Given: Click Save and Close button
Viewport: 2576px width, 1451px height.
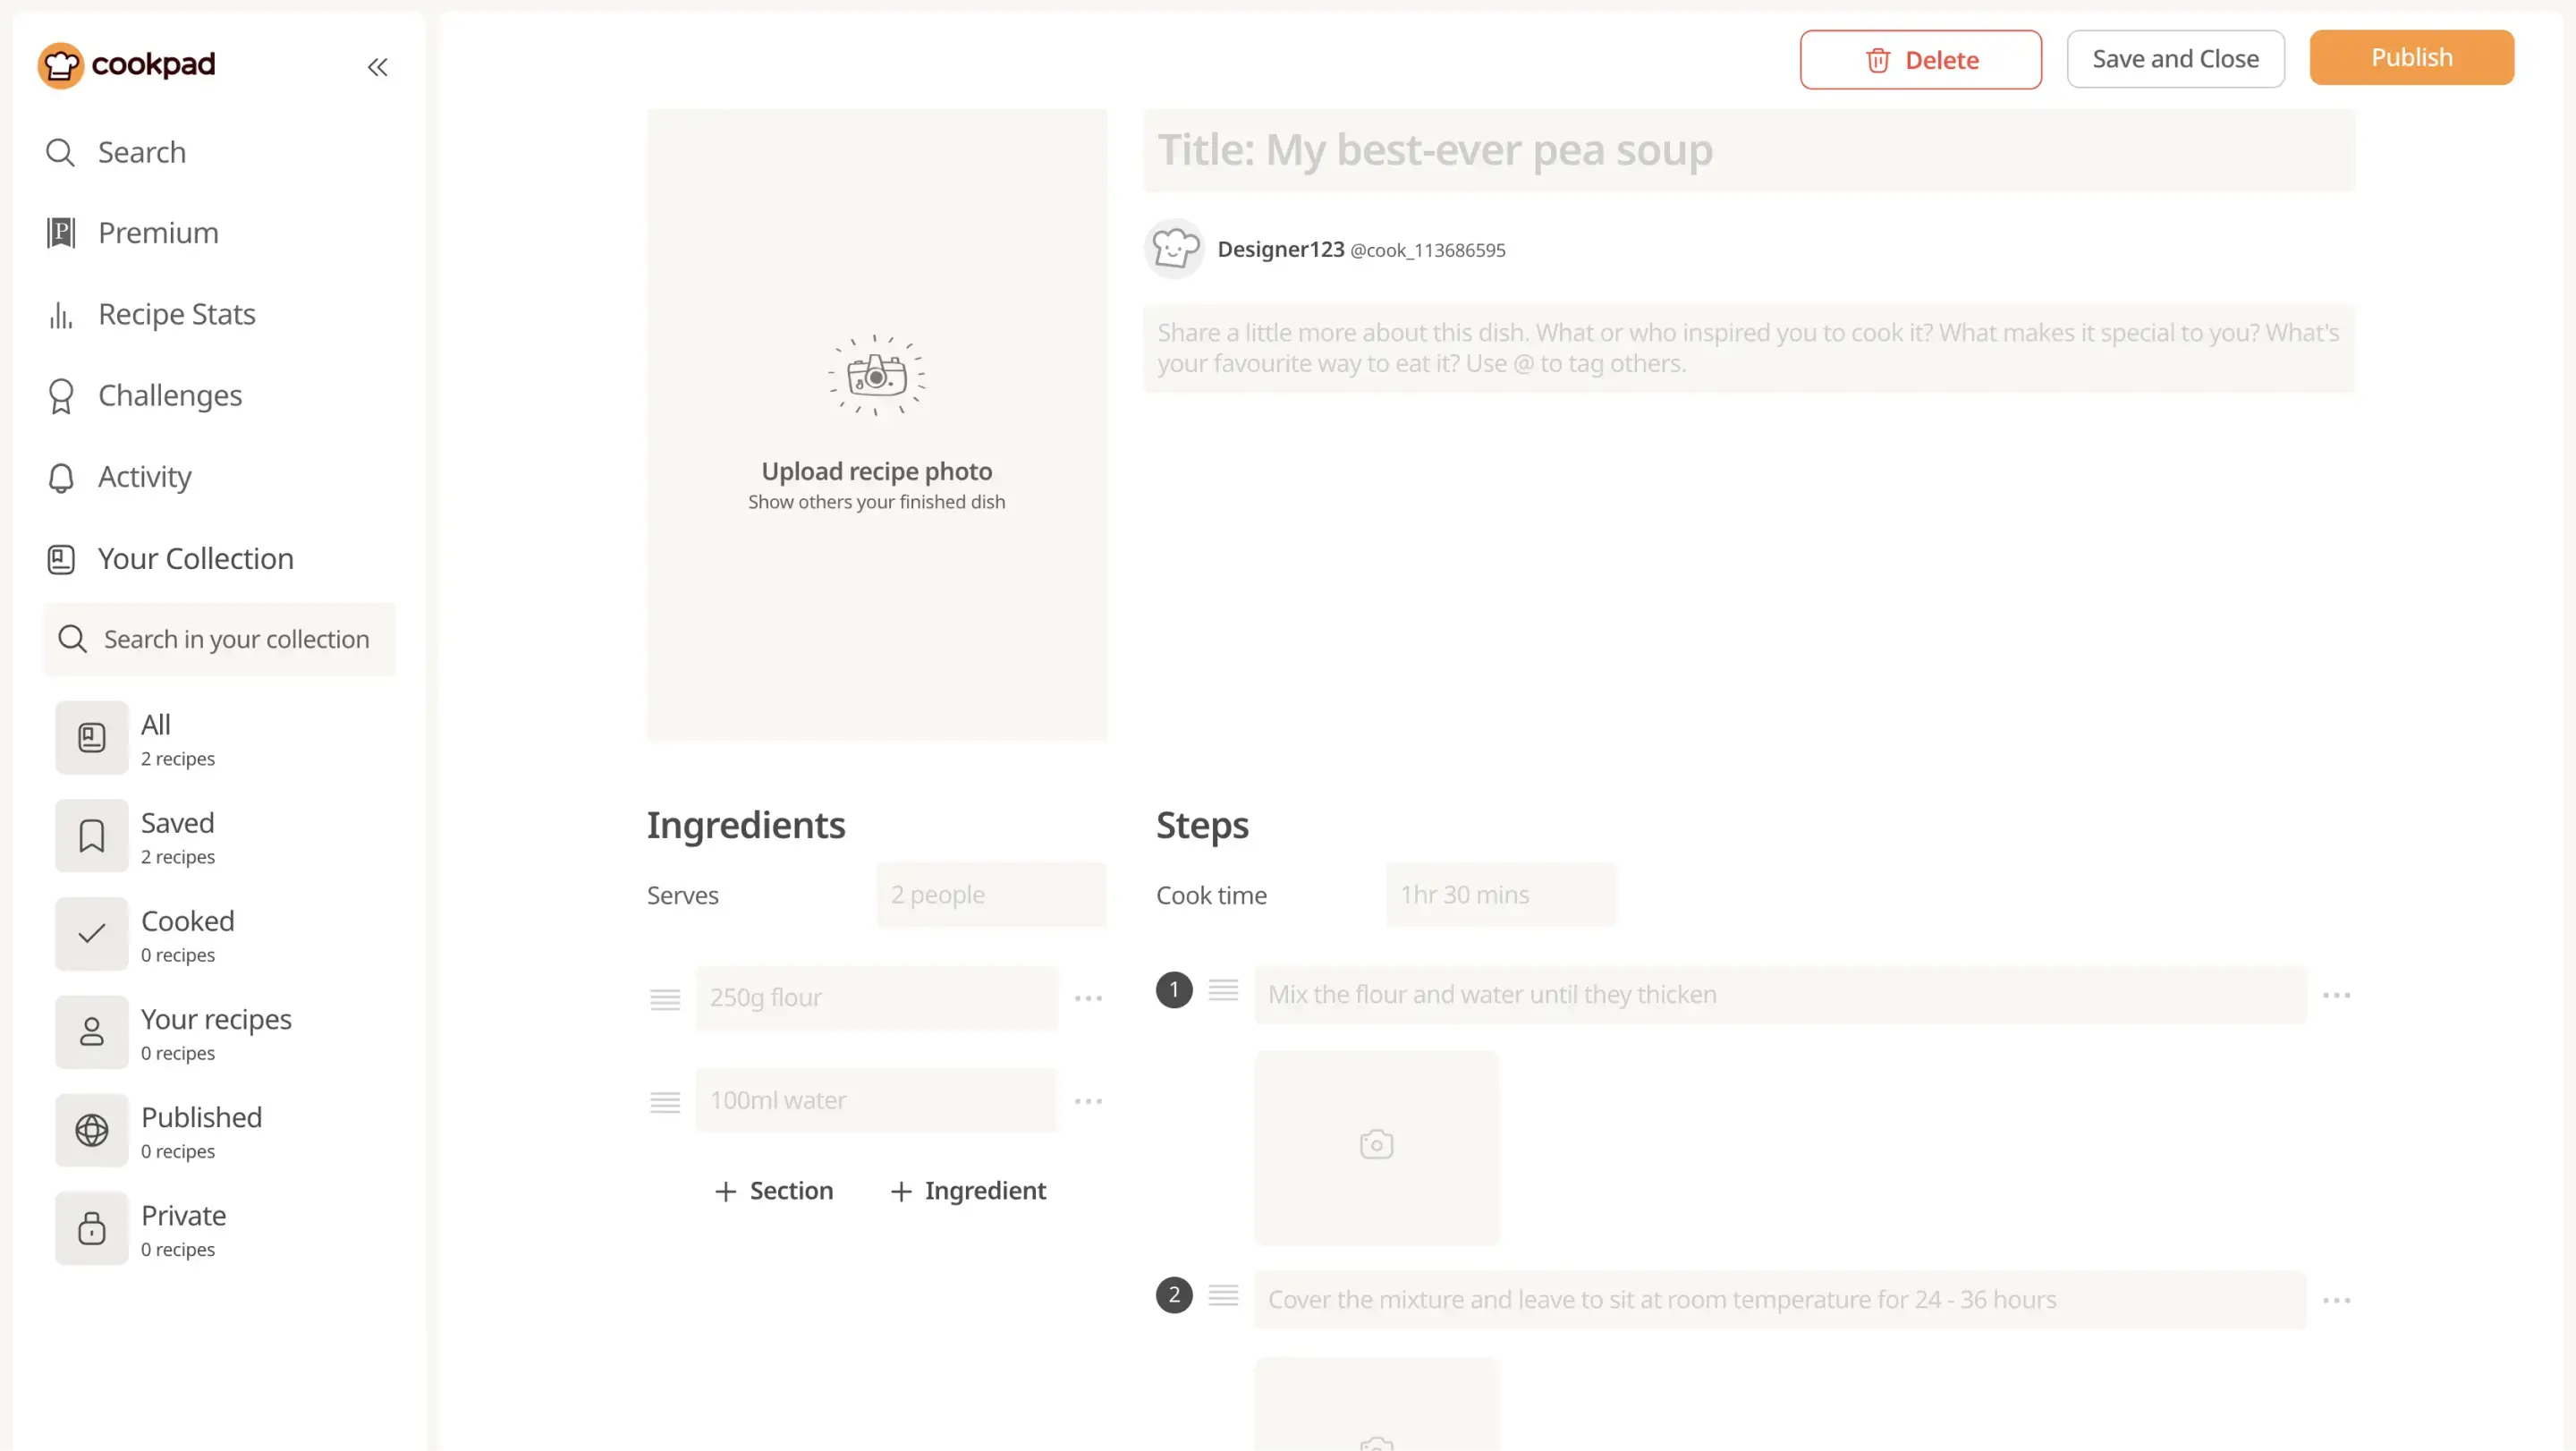Looking at the screenshot, I should [2175, 60].
